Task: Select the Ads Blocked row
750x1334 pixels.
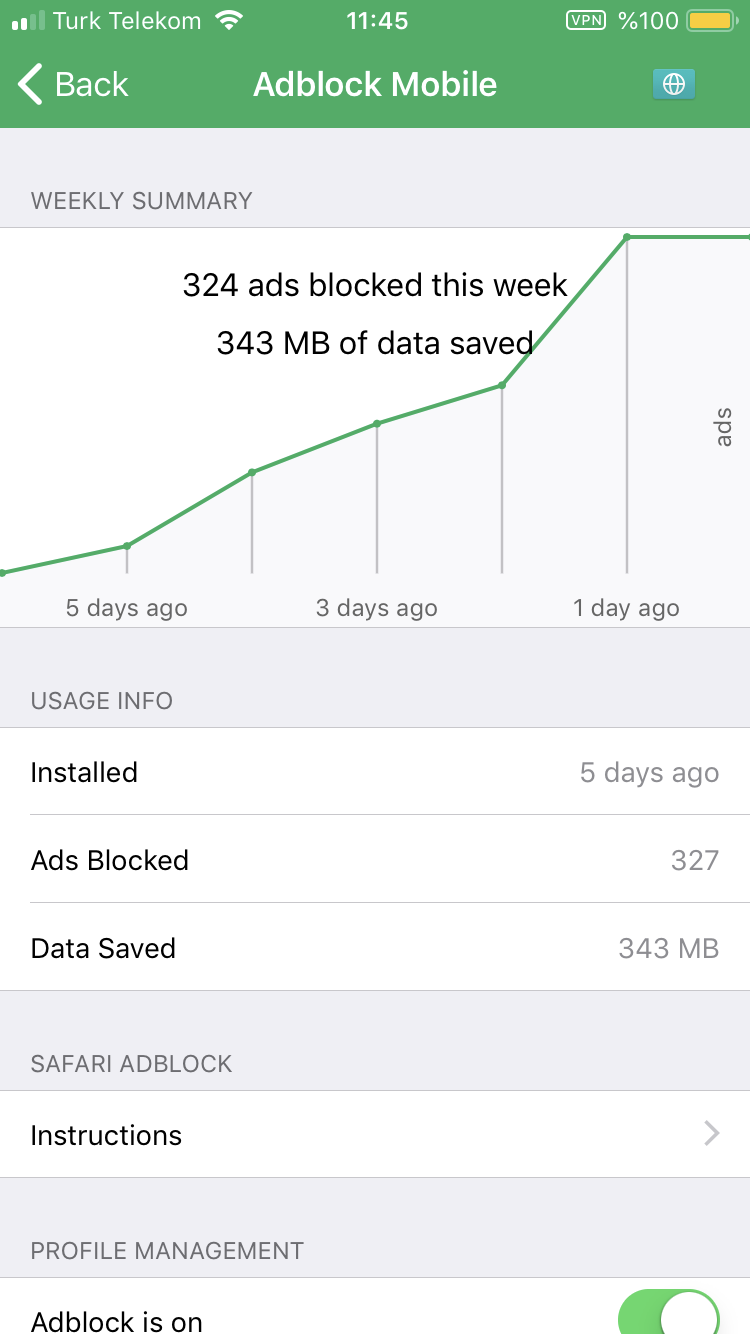Action: point(375,859)
